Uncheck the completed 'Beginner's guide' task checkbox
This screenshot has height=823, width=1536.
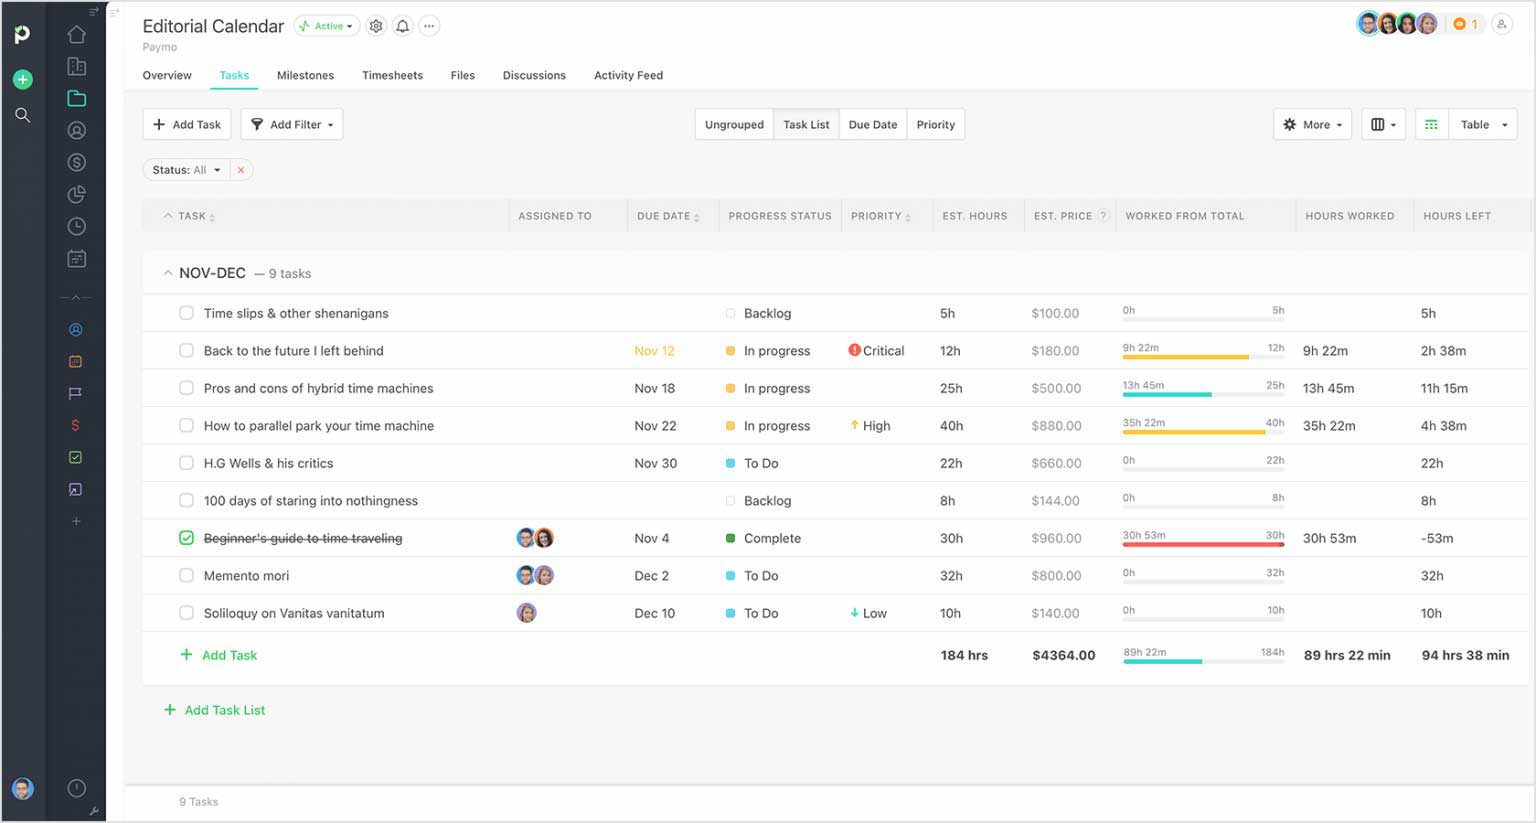tap(186, 538)
